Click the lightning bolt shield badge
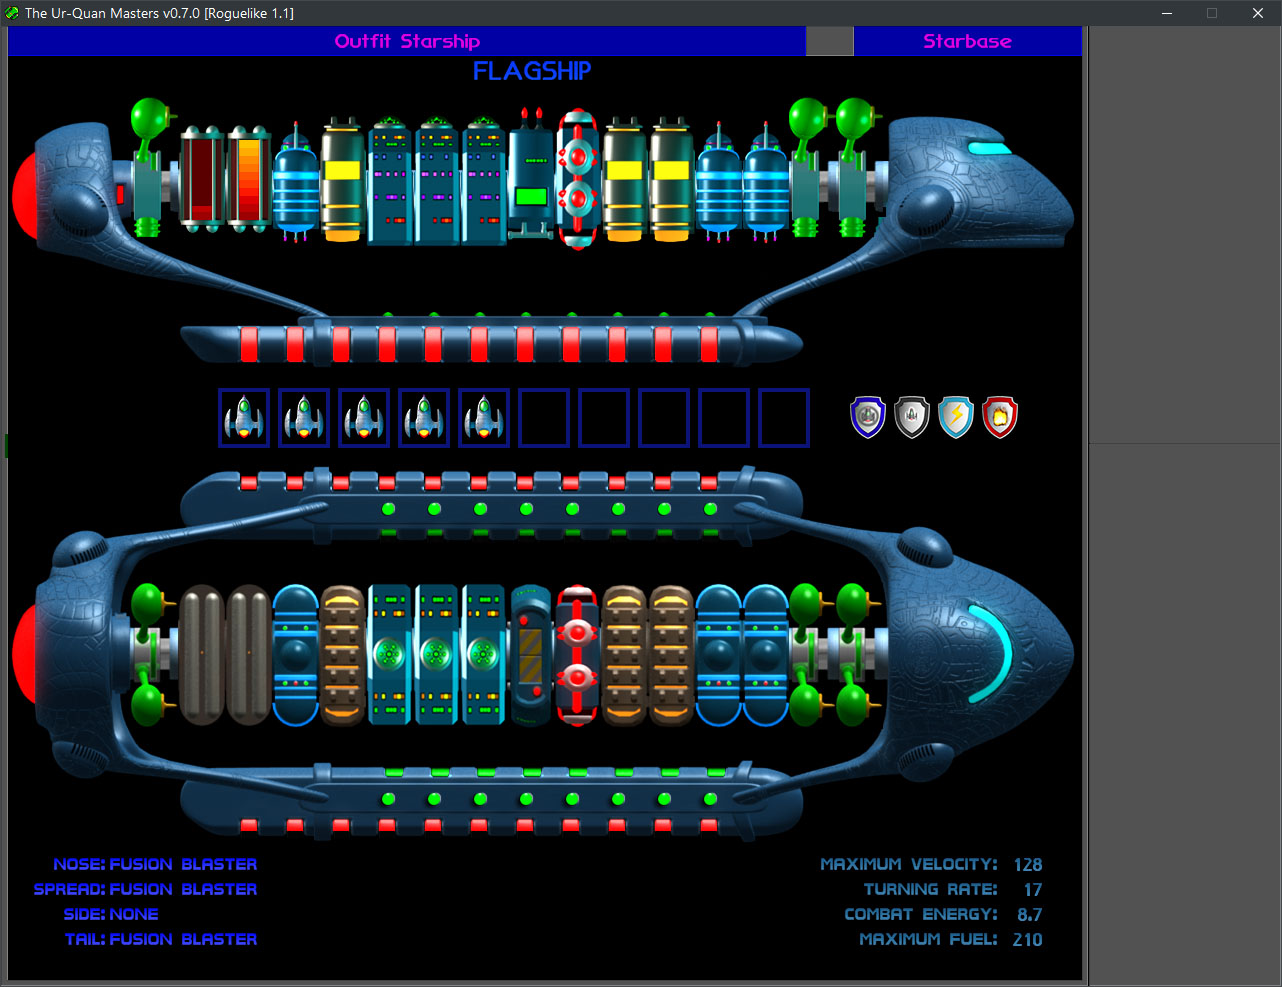Screen dimensions: 1282x987 [956, 417]
